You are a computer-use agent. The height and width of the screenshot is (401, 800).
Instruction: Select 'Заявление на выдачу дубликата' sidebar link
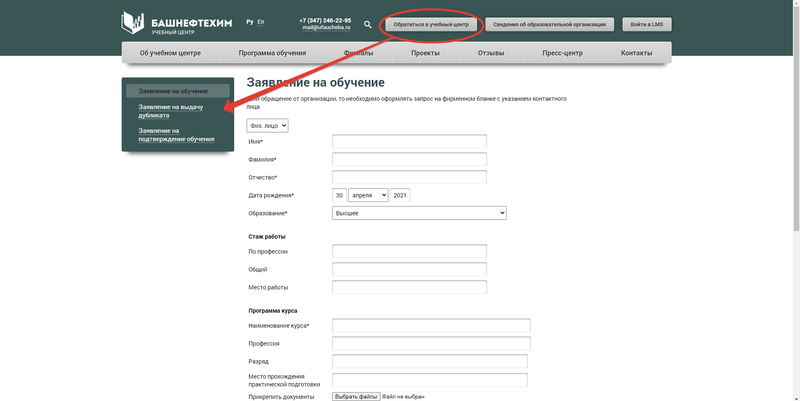click(x=168, y=110)
